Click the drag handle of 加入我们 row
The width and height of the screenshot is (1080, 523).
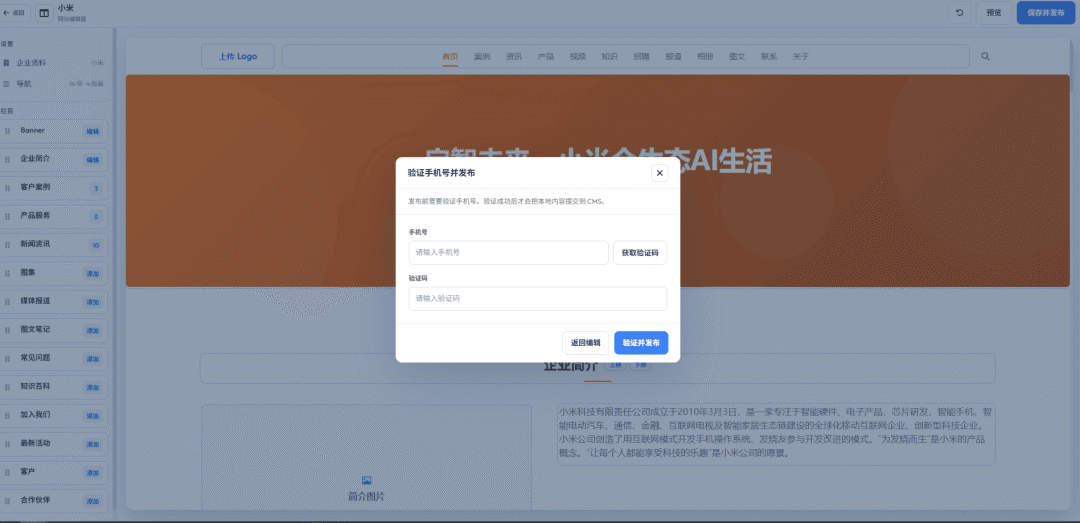click(8, 416)
